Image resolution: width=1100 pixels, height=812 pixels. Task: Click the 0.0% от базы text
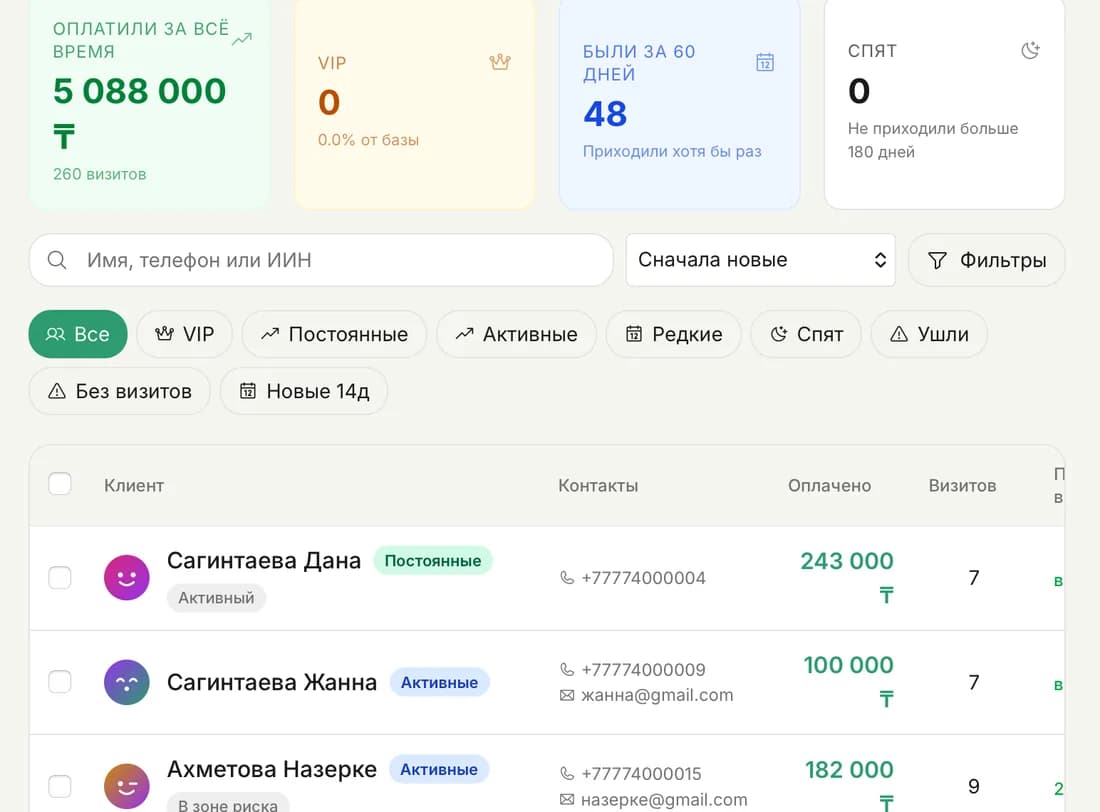pos(368,140)
